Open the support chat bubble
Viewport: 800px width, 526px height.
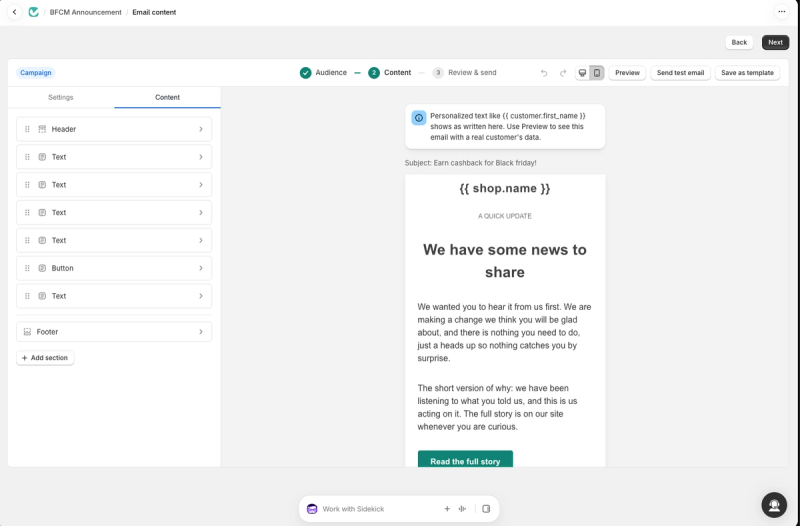pos(774,505)
